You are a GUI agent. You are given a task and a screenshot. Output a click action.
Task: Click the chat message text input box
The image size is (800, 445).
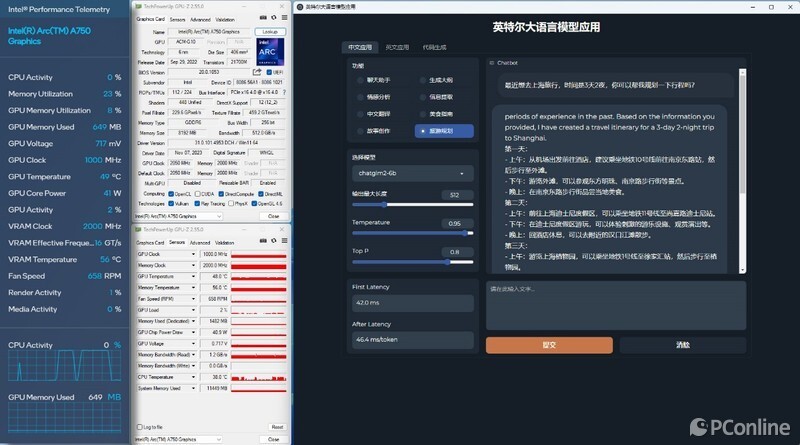tap(616, 305)
